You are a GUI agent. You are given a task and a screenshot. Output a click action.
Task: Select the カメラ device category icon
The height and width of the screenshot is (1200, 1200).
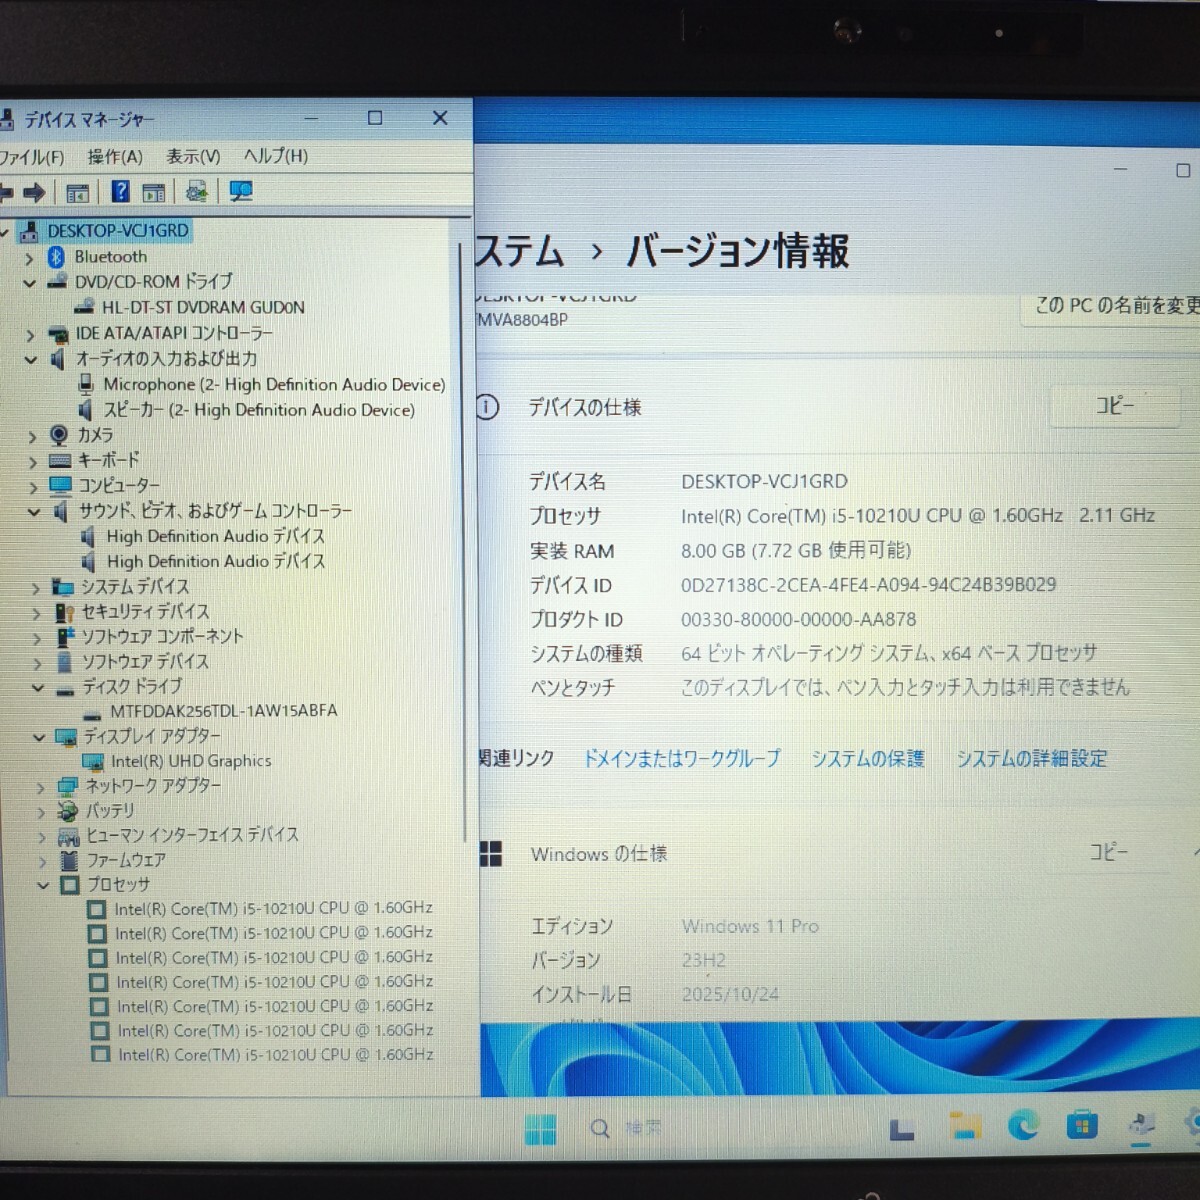59,435
